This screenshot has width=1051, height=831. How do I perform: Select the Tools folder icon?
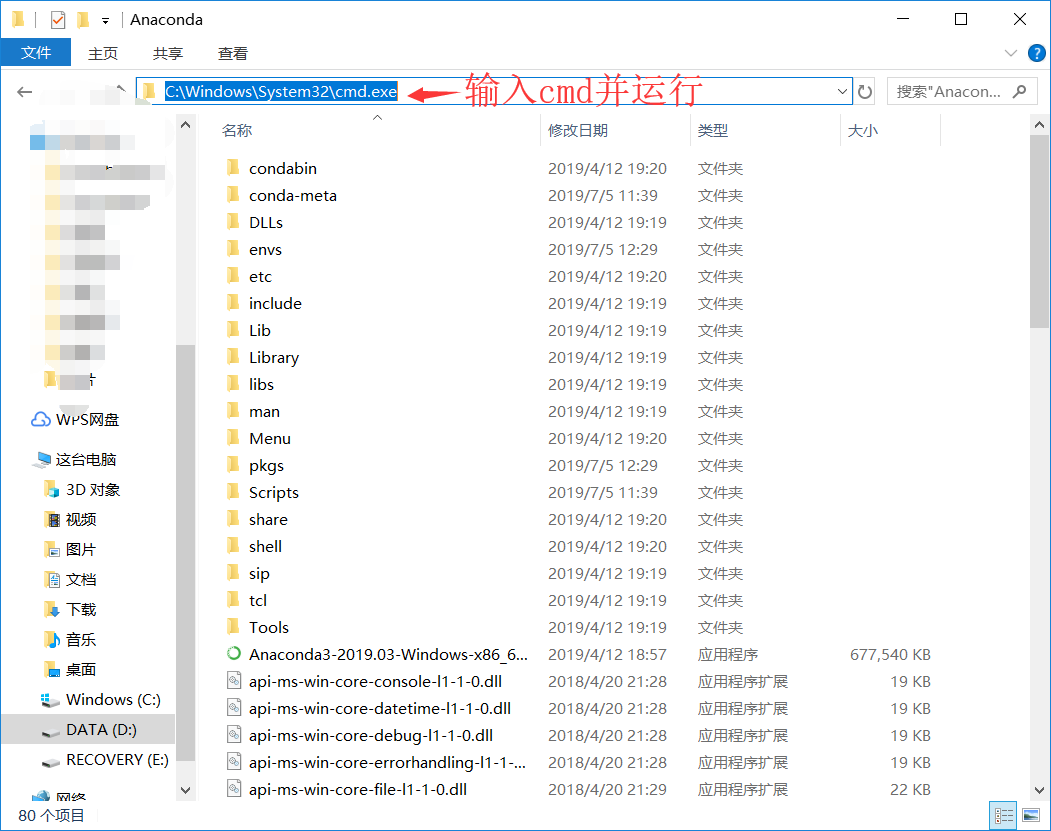[233, 627]
